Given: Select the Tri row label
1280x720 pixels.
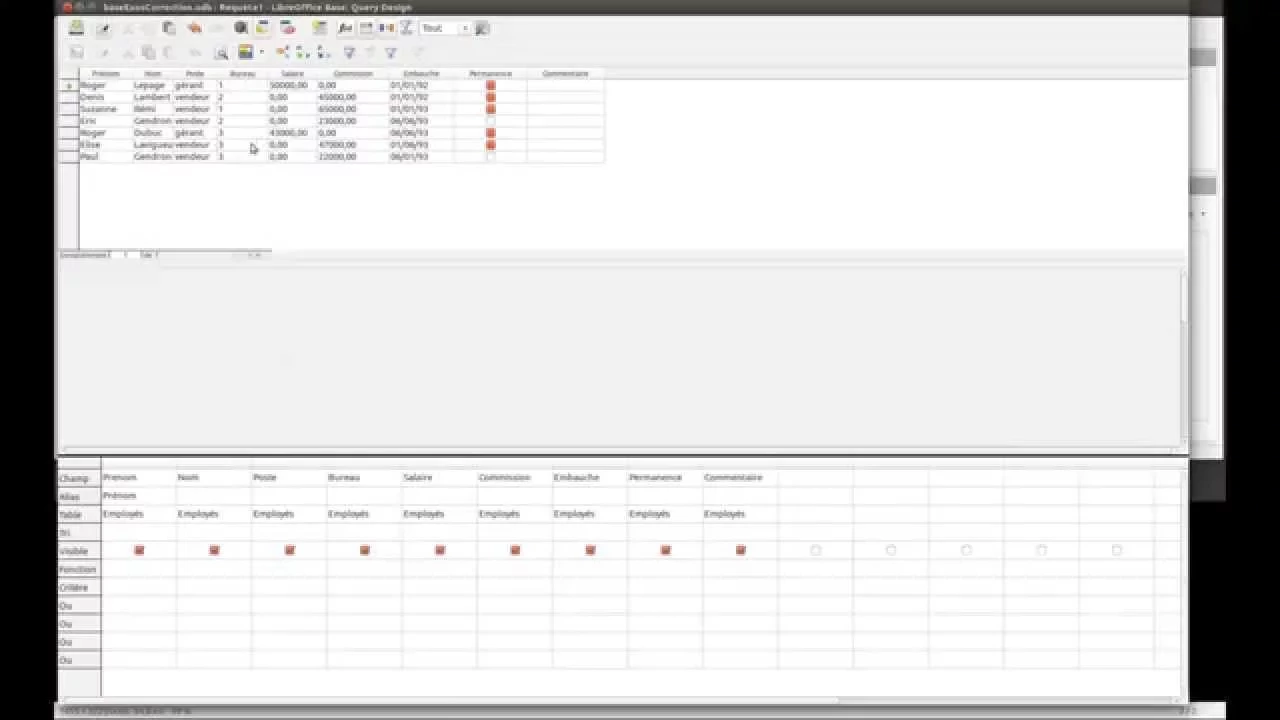Looking at the screenshot, I should 79,533.
